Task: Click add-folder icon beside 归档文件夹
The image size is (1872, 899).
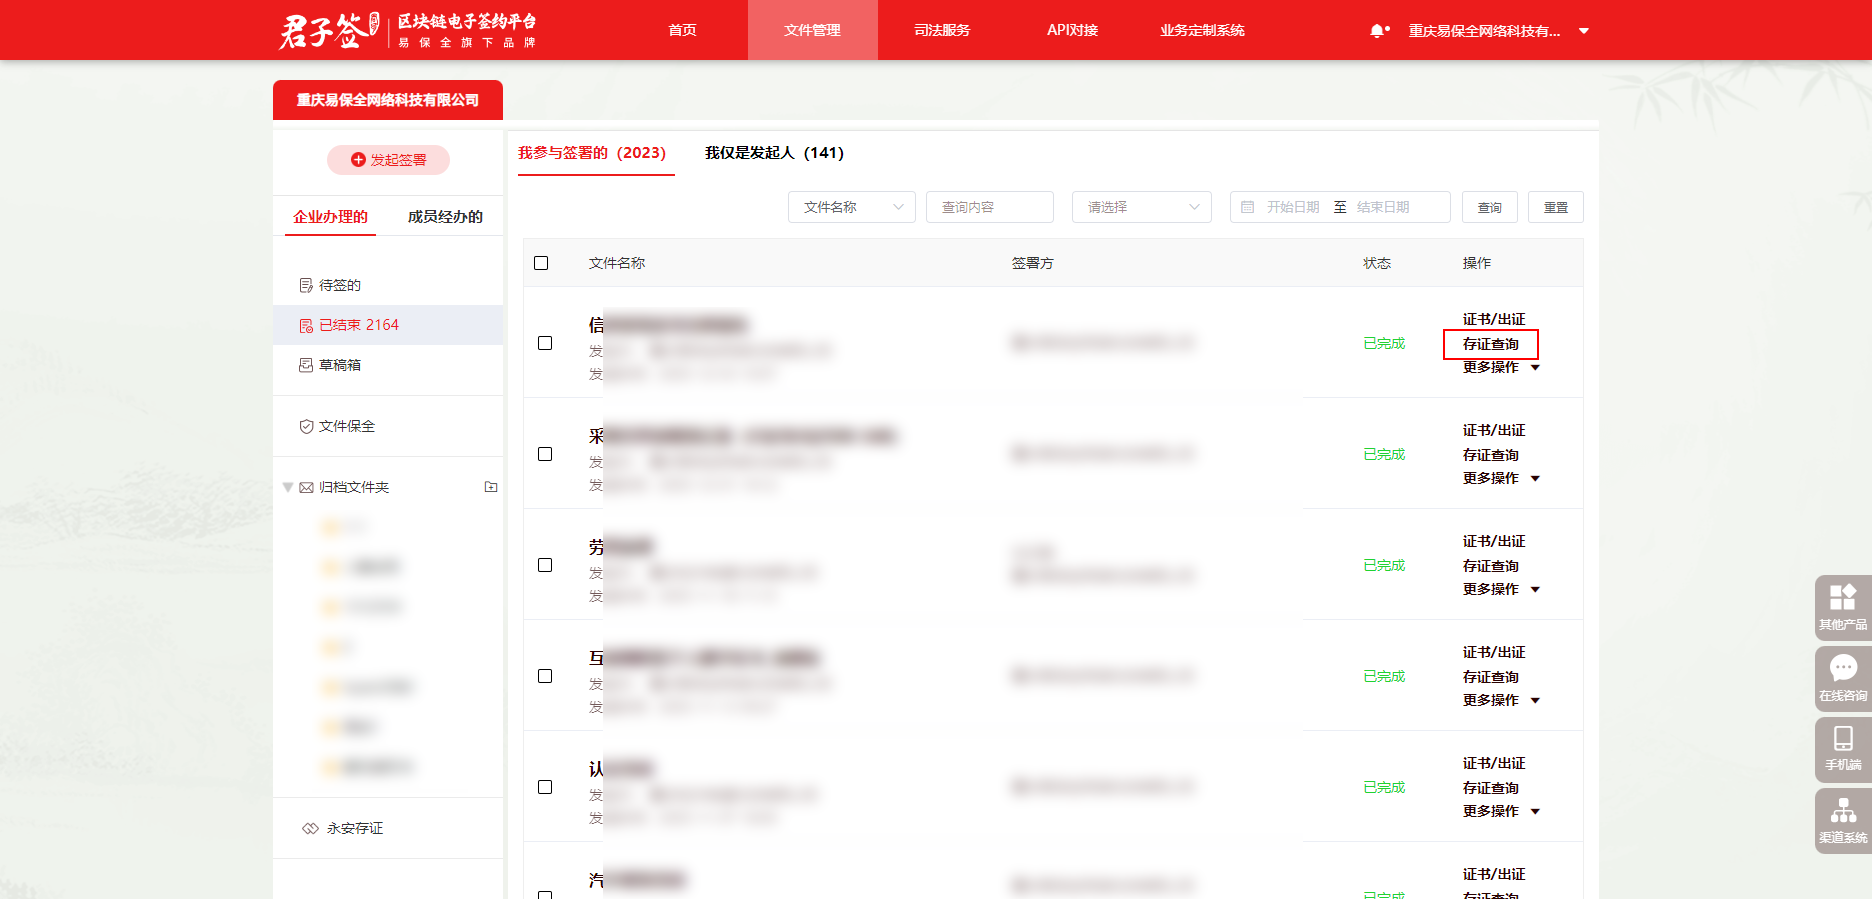Action: (x=491, y=487)
